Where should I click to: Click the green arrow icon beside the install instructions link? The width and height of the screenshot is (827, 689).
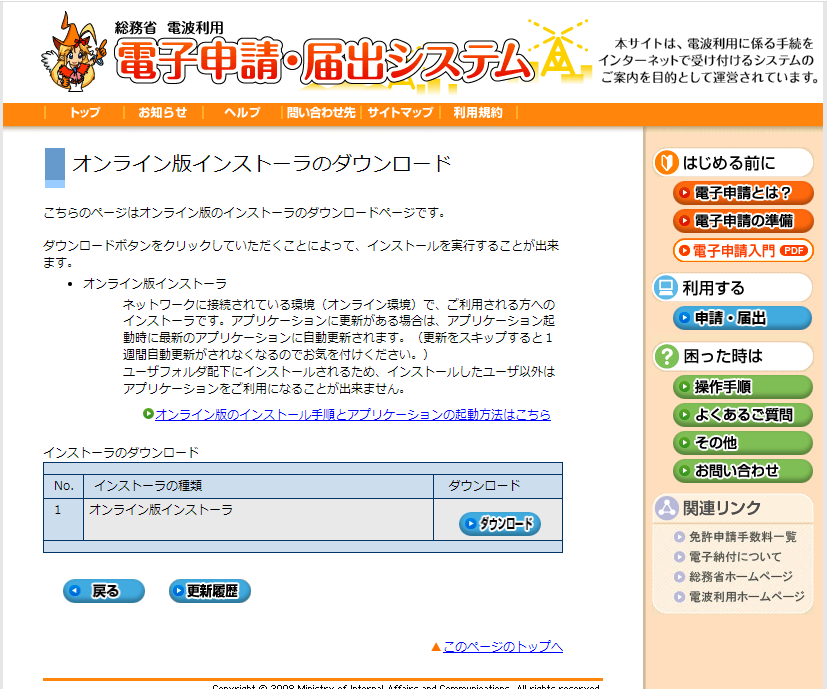(148, 414)
